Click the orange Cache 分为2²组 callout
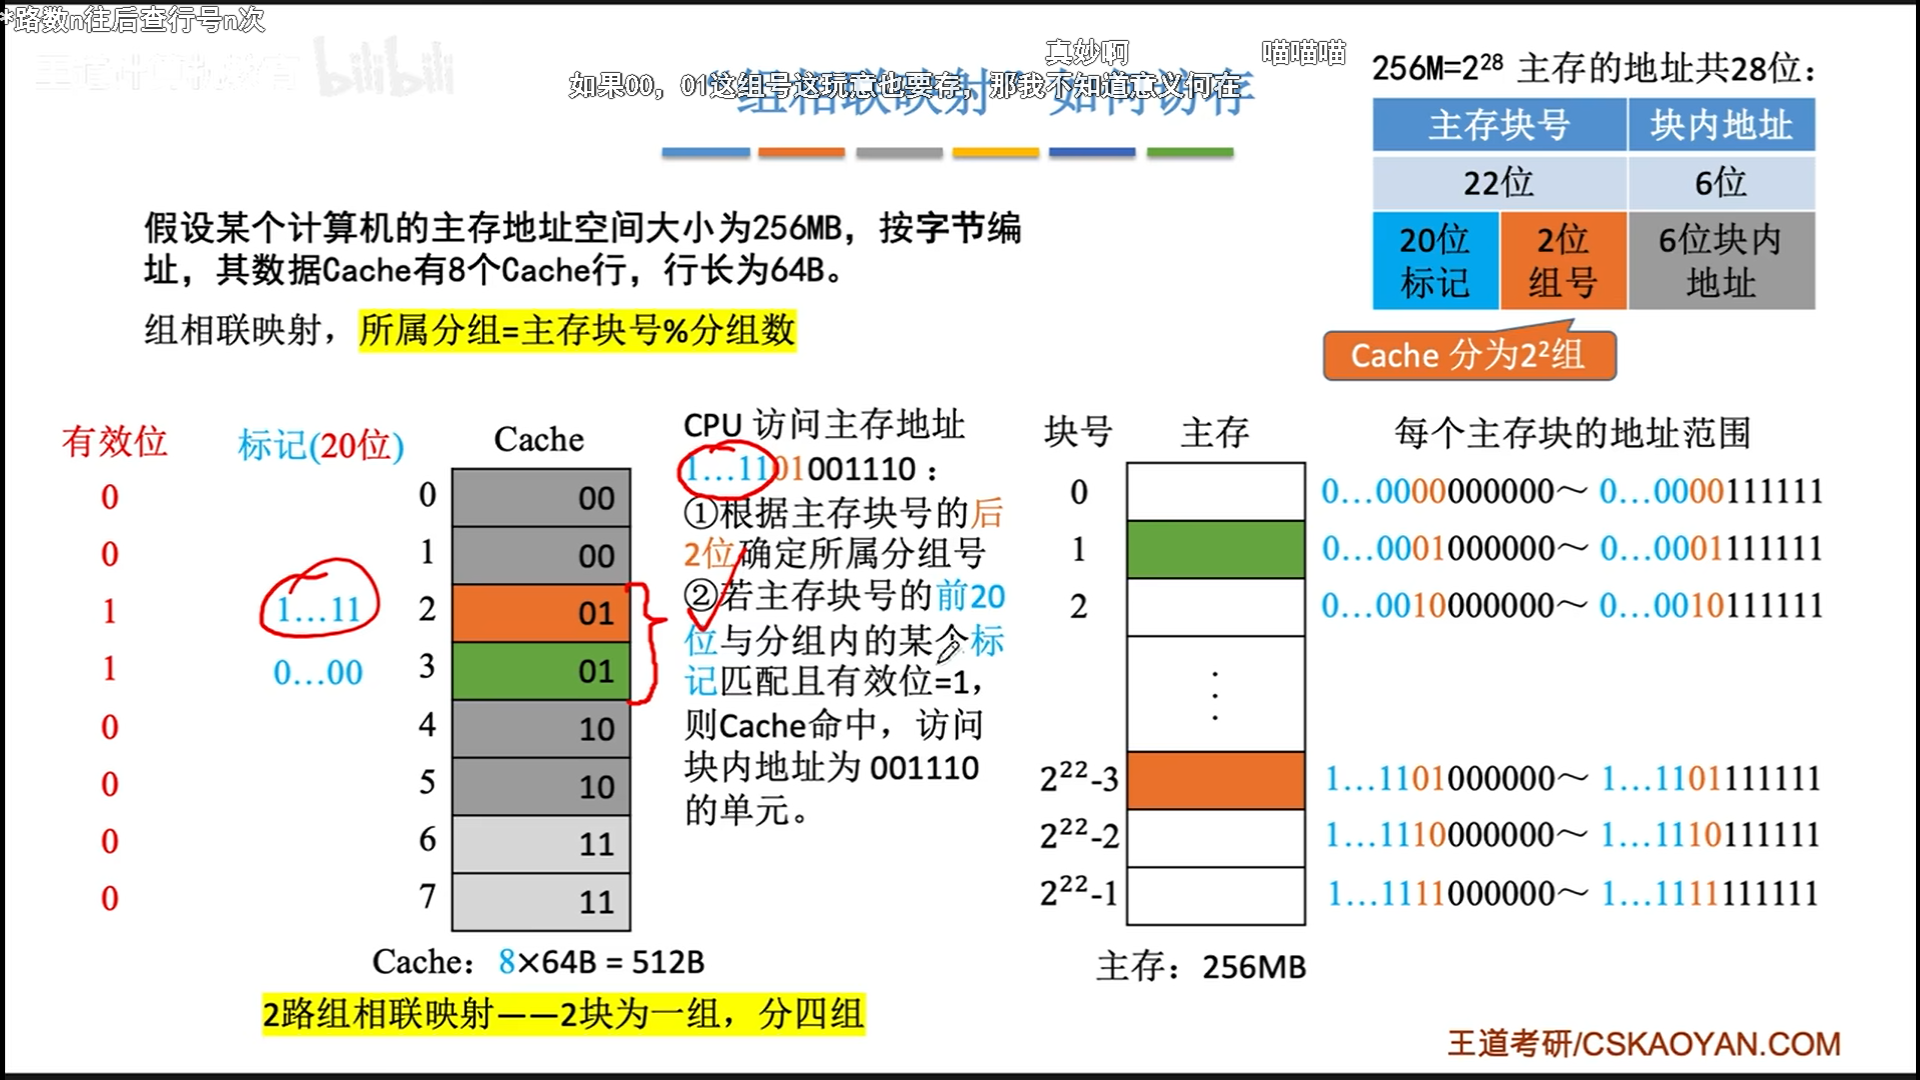This screenshot has height=1080, width=1920. [1468, 356]
